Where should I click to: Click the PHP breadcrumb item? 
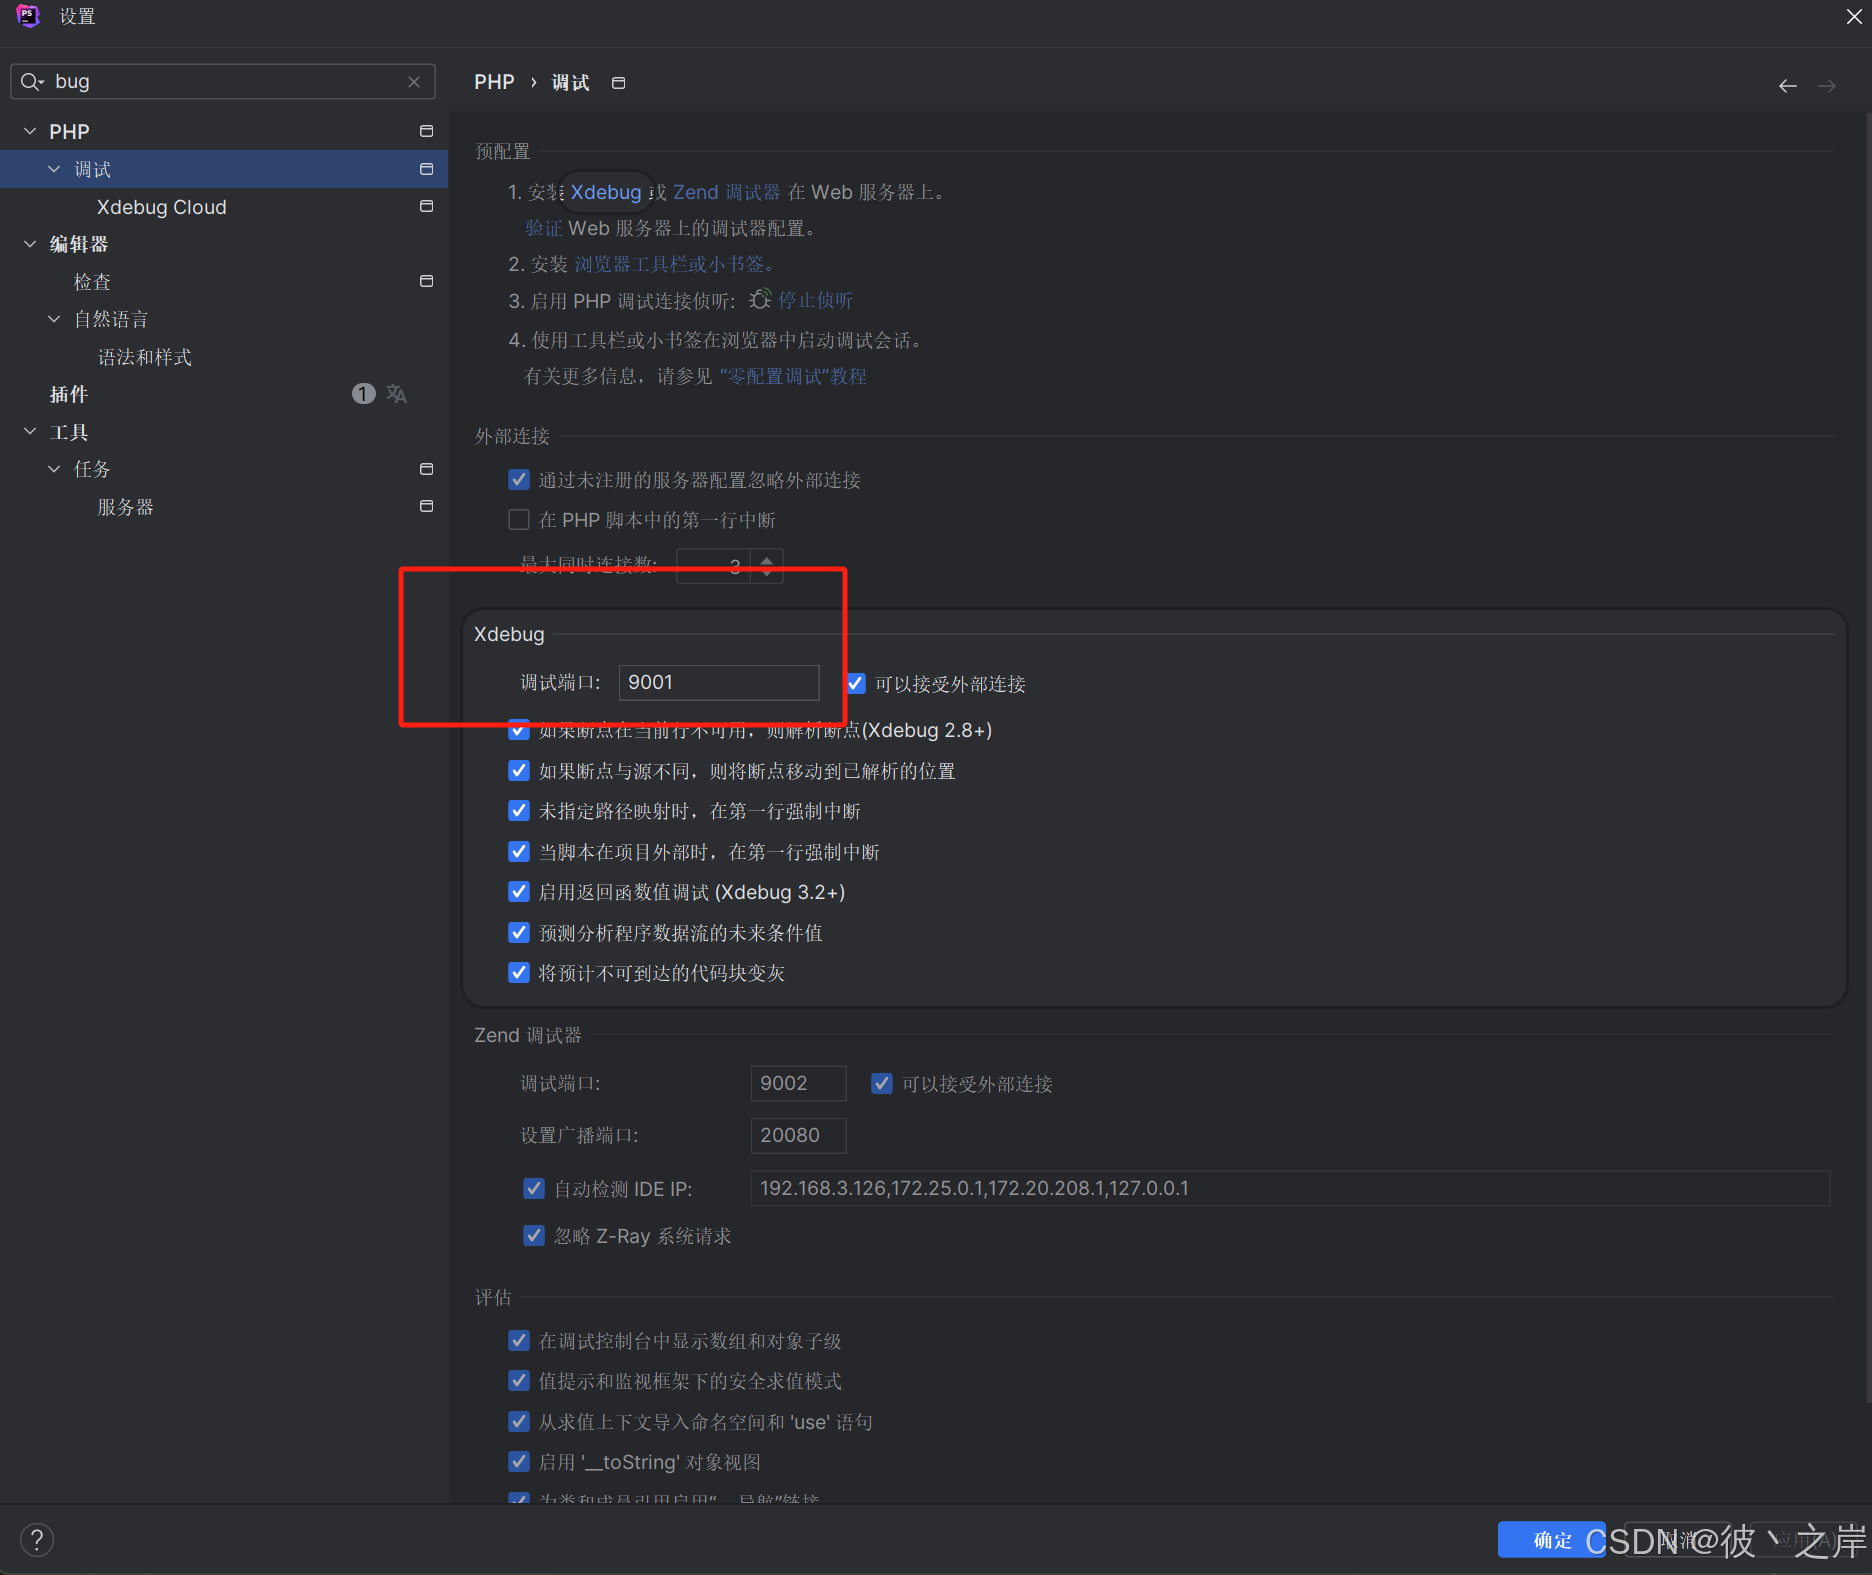tap(493, 82)
